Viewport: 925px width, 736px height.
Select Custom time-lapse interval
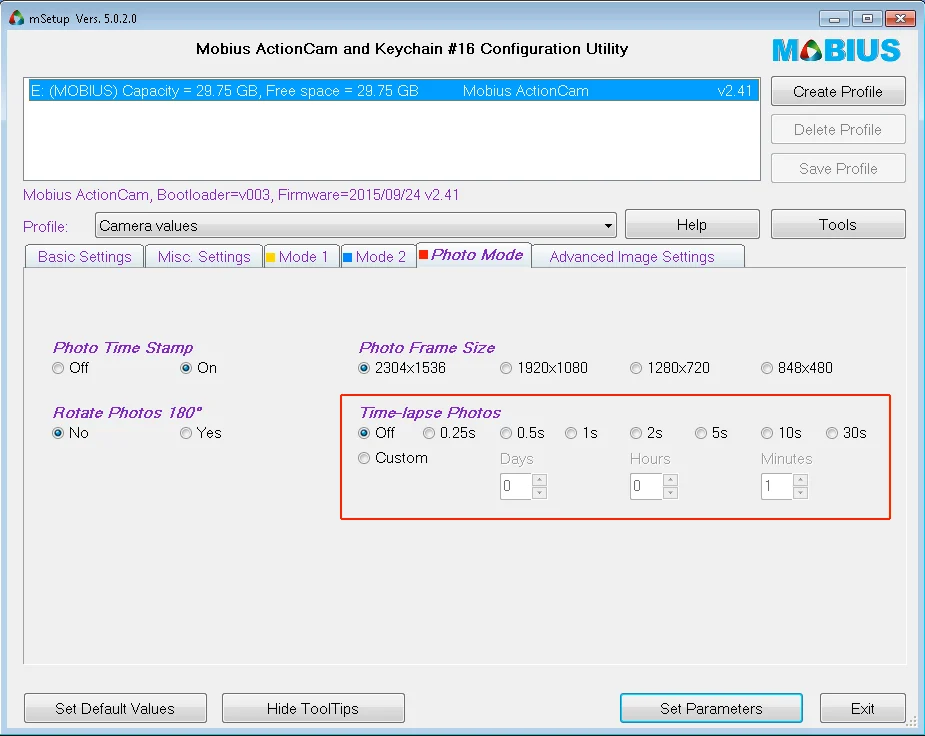[364, 458]
